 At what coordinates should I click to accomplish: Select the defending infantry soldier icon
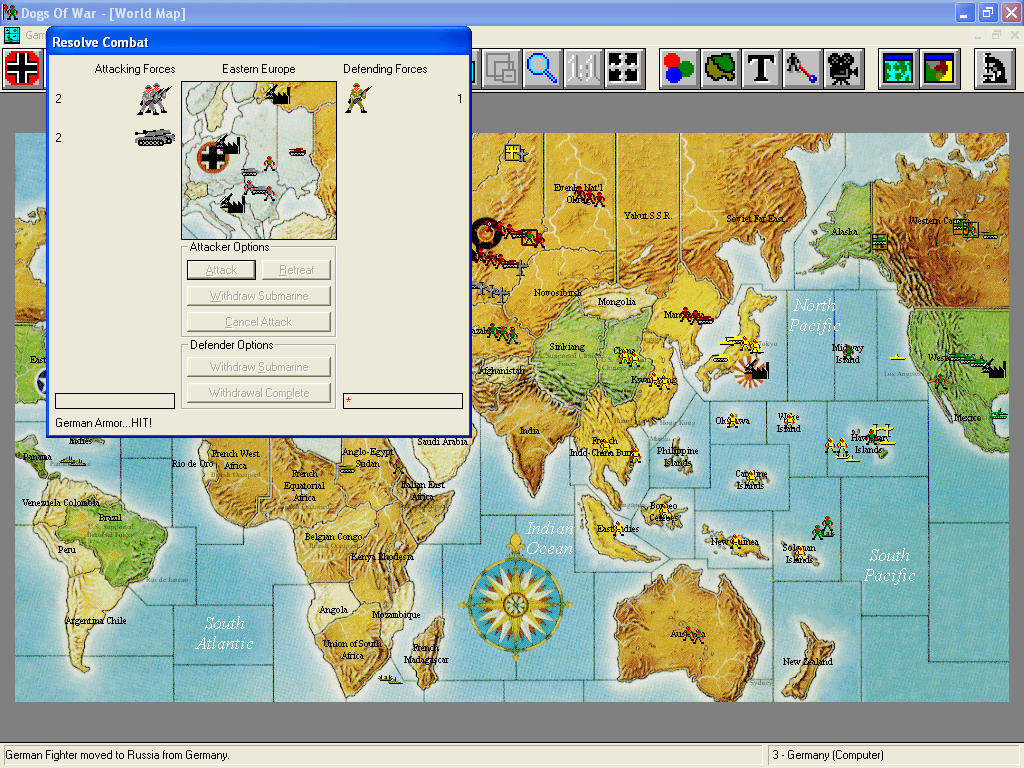click(358, 99)
